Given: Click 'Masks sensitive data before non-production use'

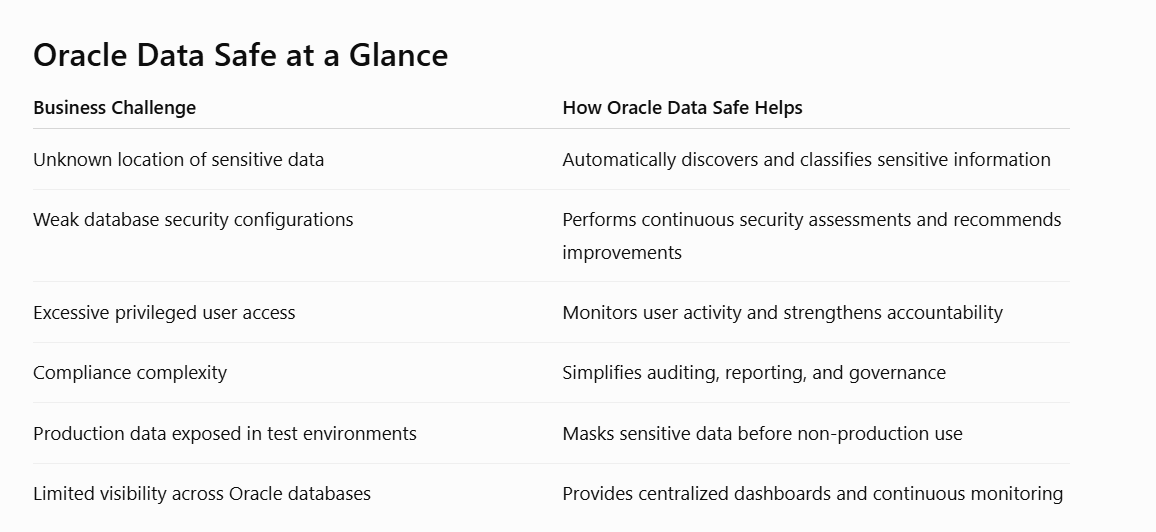Looking at the screenshot, I should click(762, 433).
